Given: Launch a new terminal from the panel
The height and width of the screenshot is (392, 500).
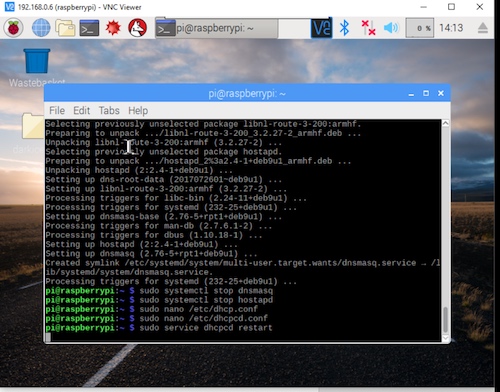Looking at the screenshot, I should tap(89, 28).
